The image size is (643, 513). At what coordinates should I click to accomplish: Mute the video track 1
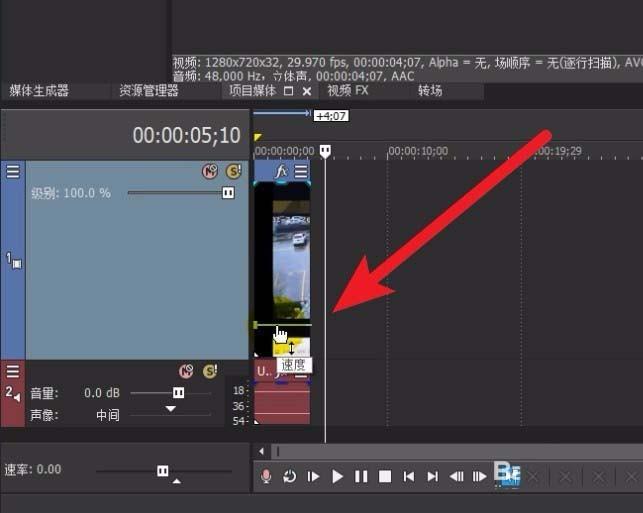[x=210, y=171]
